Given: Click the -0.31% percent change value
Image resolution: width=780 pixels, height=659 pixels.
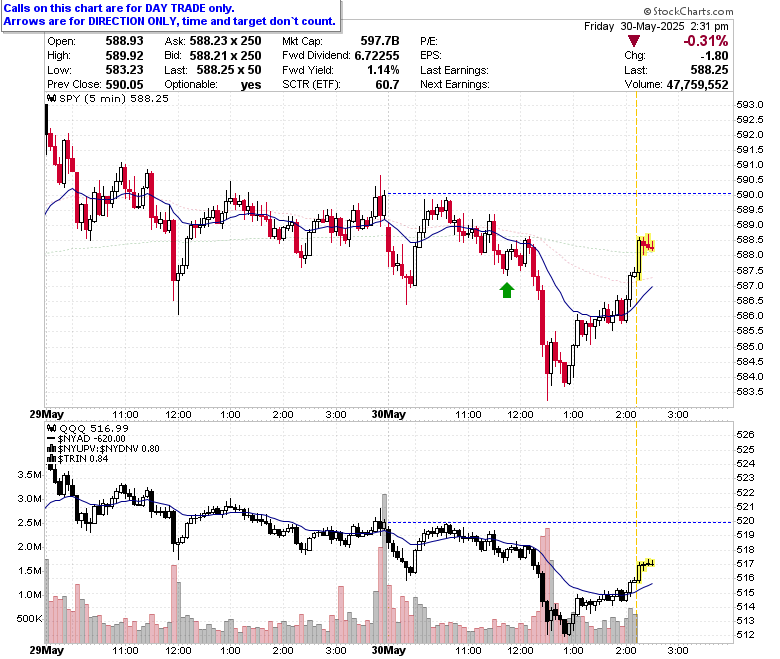Looking at the screenshot, I should pos(705,41).
